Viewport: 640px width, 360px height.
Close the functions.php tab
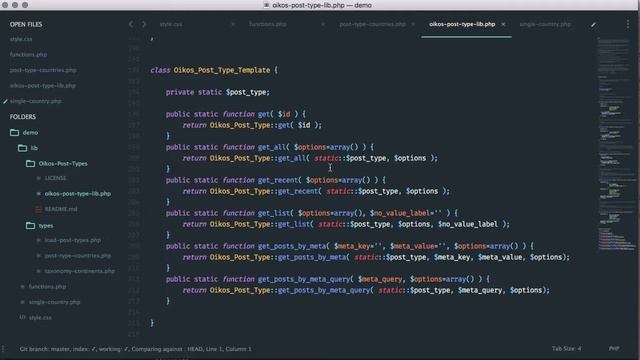click(323, 24)
